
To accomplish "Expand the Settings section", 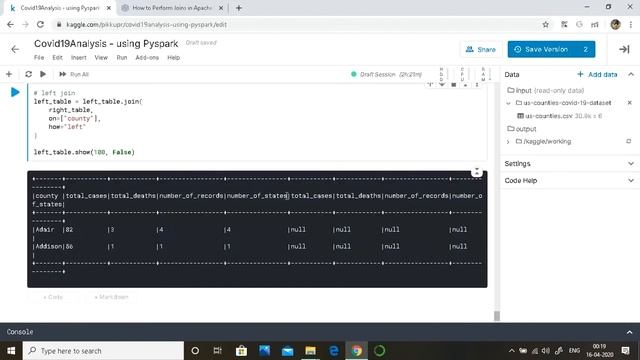I will pyautogui.click(x=570, y=164).
